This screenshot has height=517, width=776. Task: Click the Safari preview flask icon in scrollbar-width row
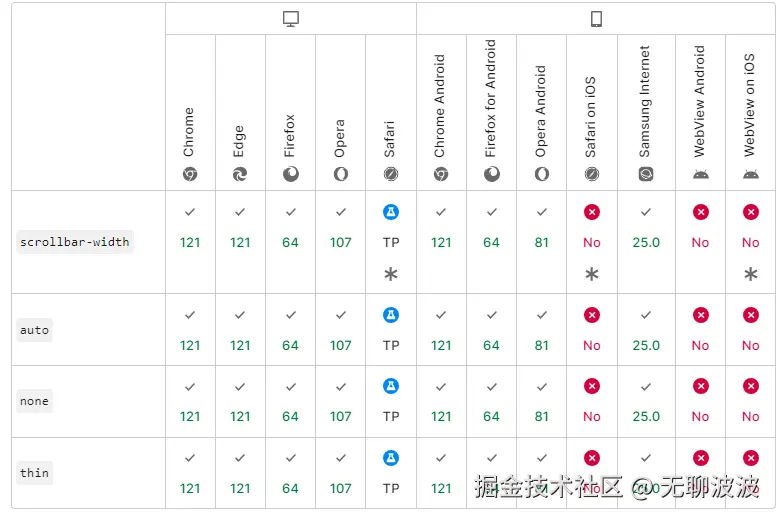point(391,212)
